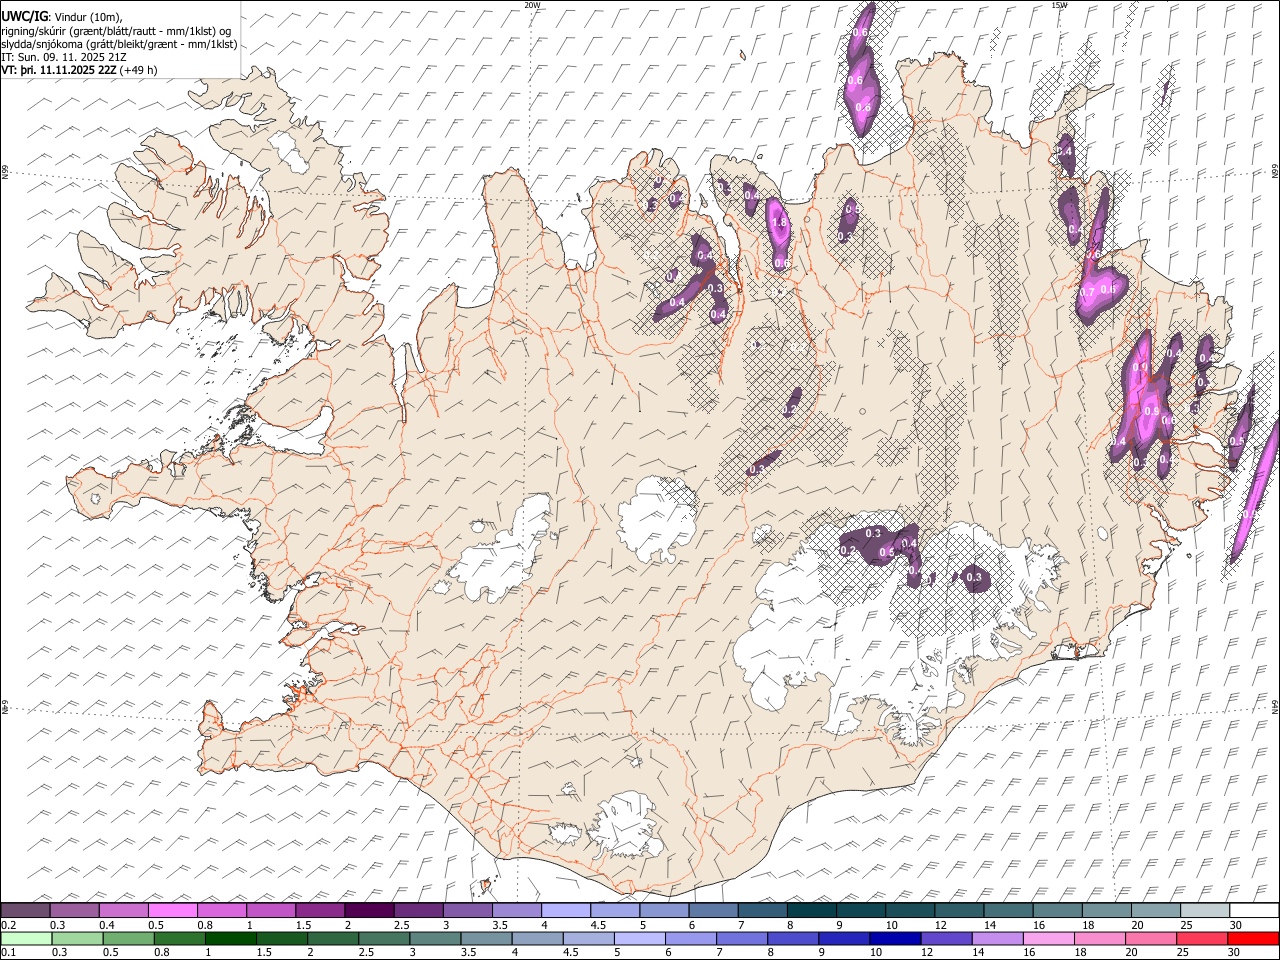Click the 18 grey-teal swatch, upper row

pos(1106,910)
